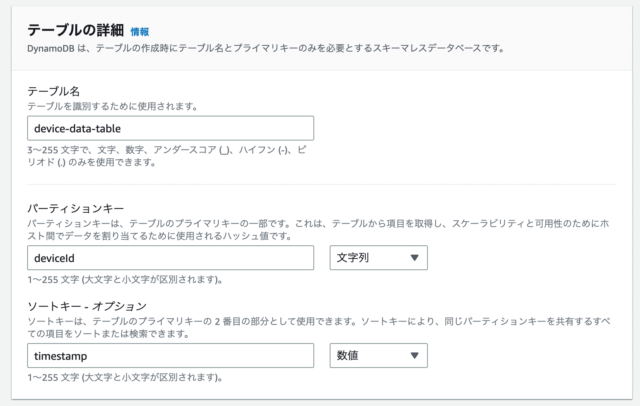Open the 文字列 partition key type dropdown
This screenshot has width=640, height=406.
click(378, 257)
